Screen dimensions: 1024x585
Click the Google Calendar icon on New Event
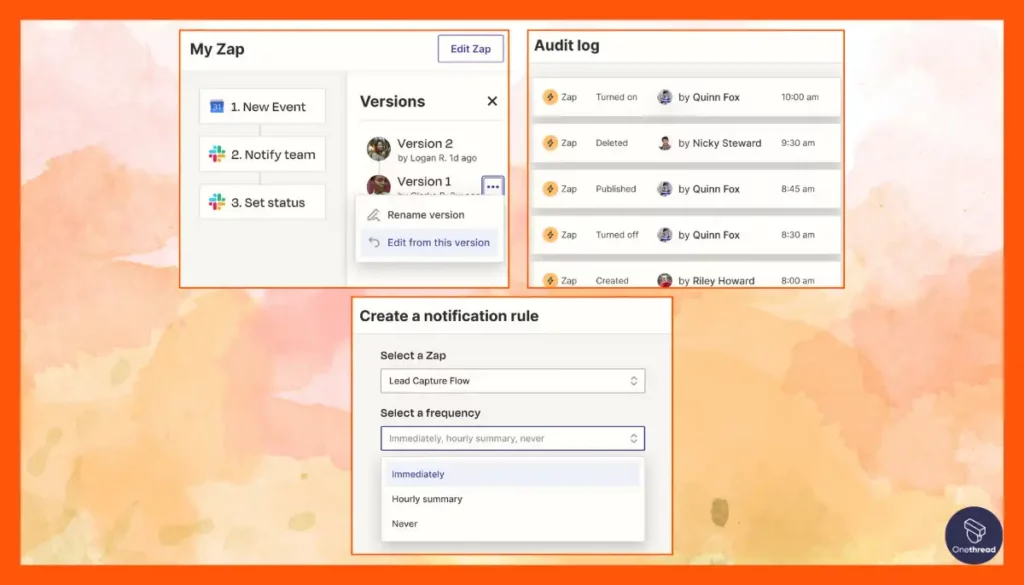tap(217, 106)
